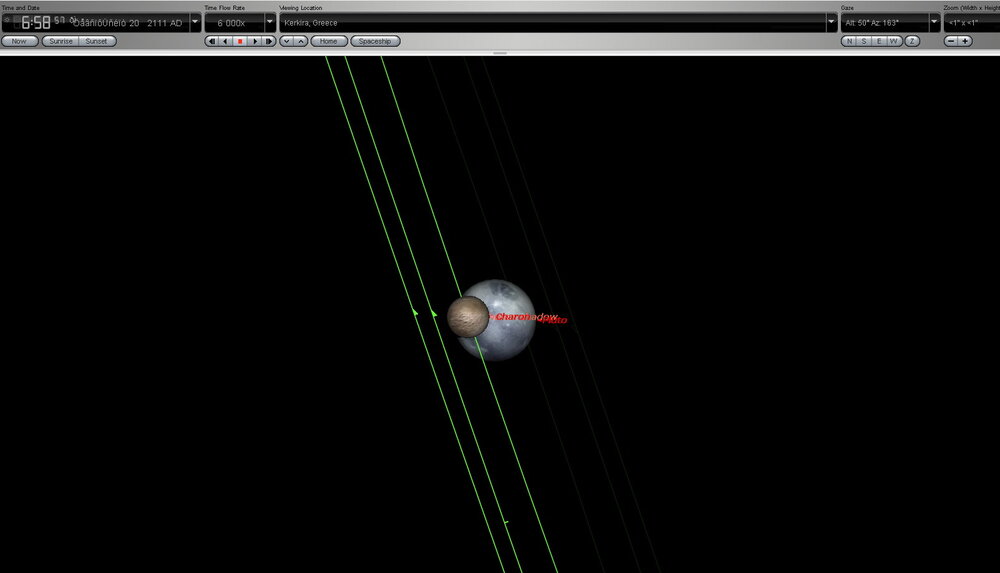Lower elevation with the down arrow button
1000x573 pixels.
[x=286, y=41]
